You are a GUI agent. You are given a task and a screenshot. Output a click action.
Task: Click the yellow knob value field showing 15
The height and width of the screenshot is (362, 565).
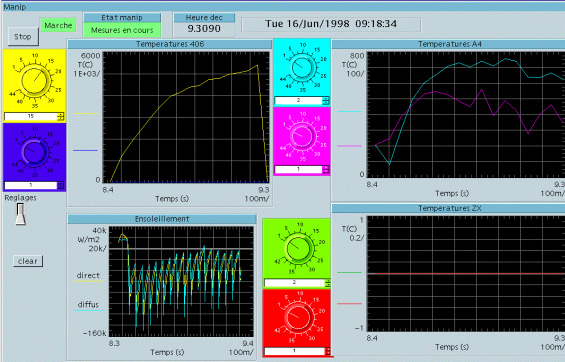point(31,117)
